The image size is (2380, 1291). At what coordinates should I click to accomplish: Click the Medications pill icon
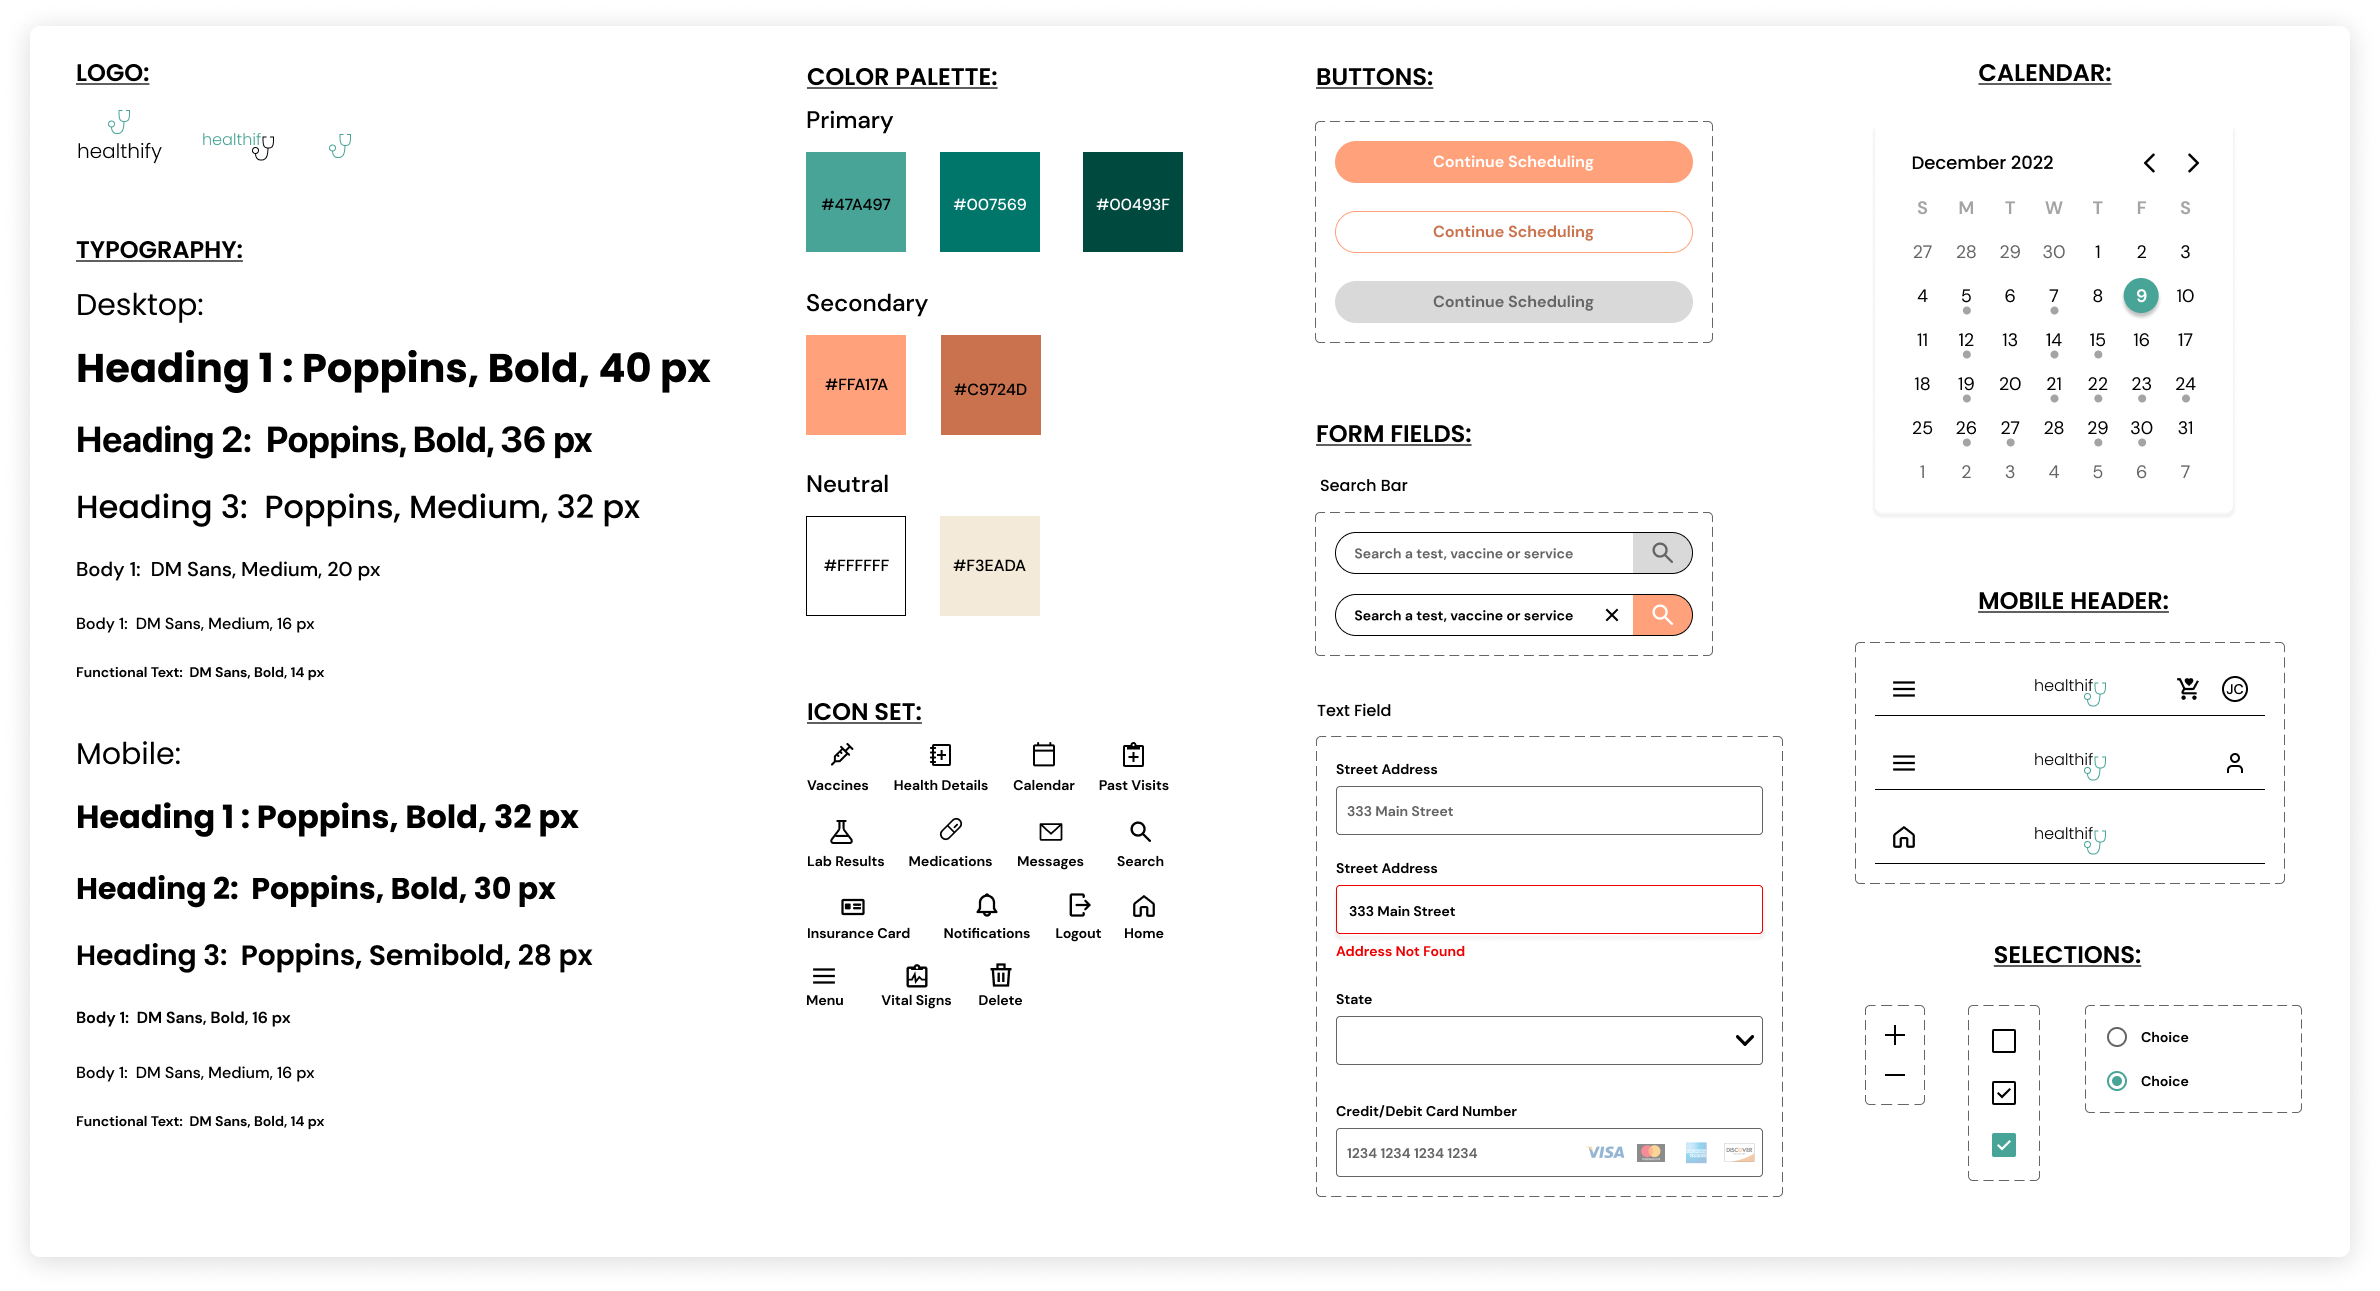pos(950,830)
